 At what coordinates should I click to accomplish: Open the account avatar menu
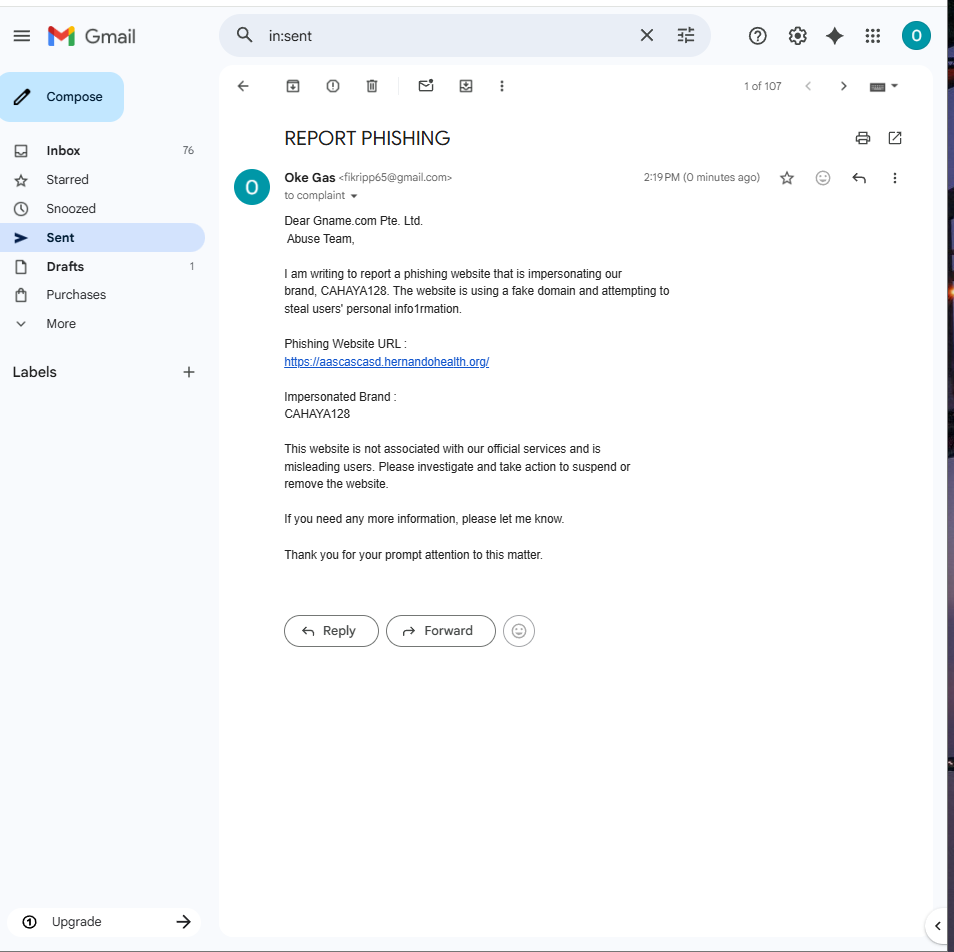916,36
